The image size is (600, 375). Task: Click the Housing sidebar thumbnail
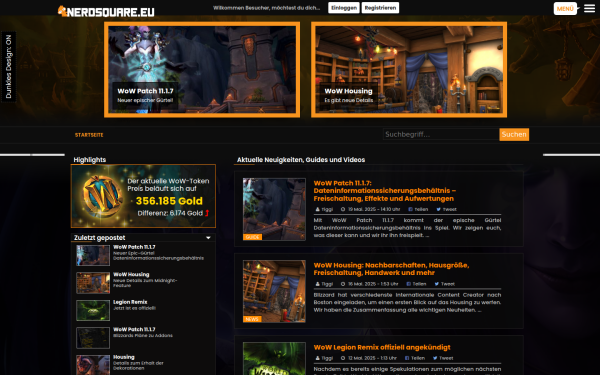pyautogui.click(x=93, y=365)
